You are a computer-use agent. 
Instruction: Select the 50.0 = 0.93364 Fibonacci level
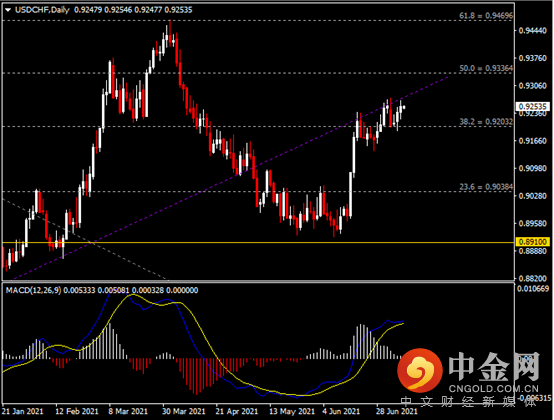[x=486, y=69]
